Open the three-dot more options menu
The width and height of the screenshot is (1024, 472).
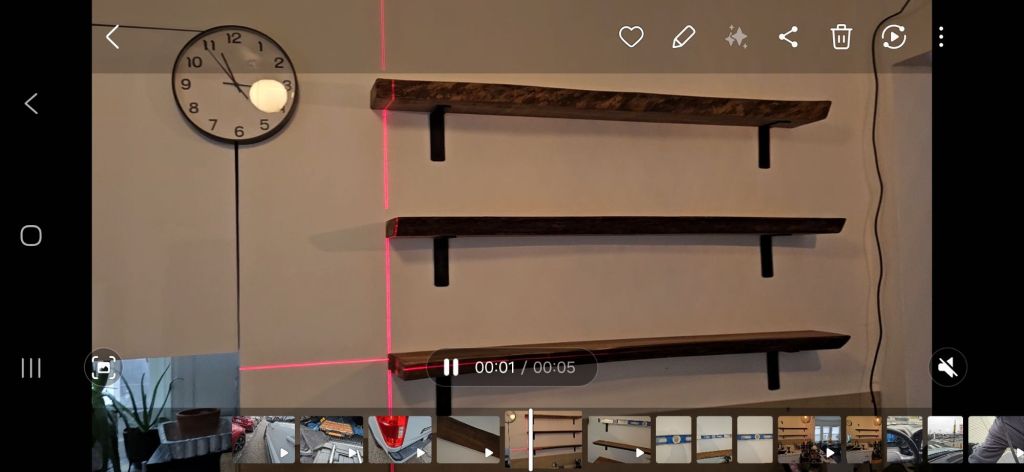(941, 37)
